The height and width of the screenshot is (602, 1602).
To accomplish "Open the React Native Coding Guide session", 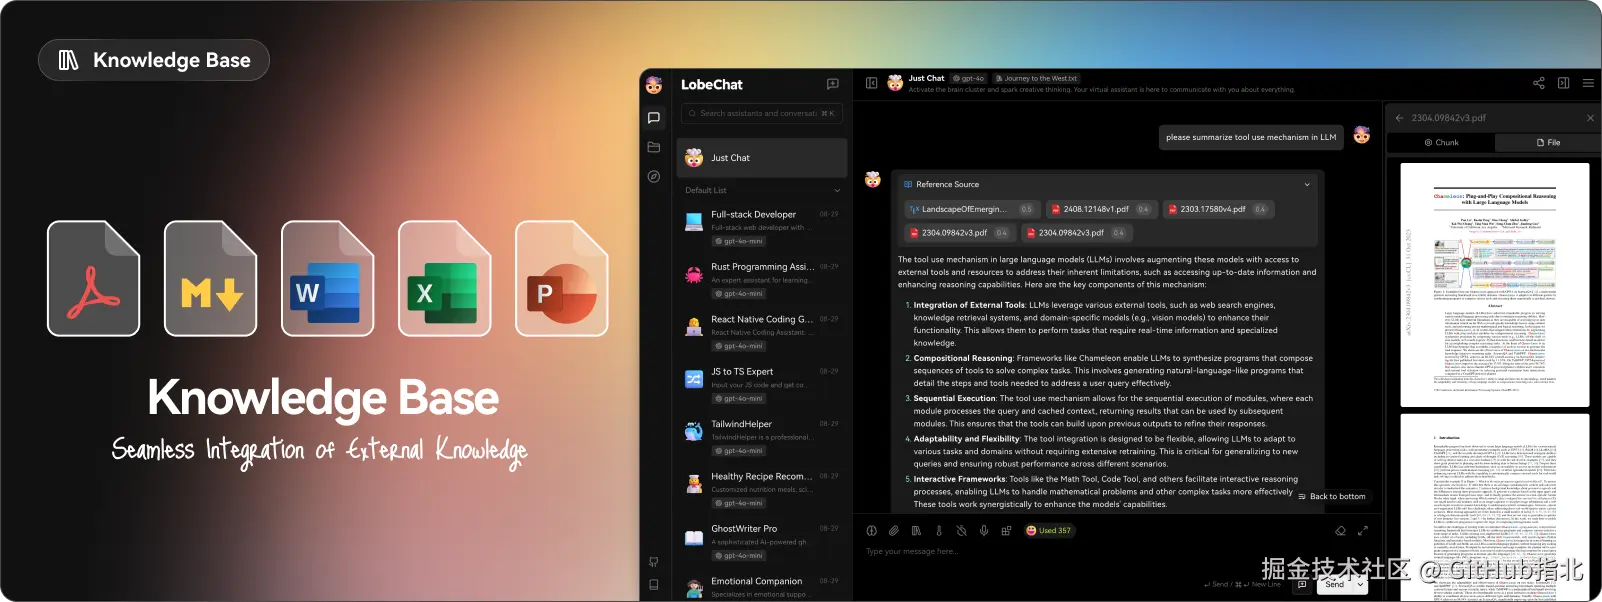I will pyautogui.click(x=762, y=332).
